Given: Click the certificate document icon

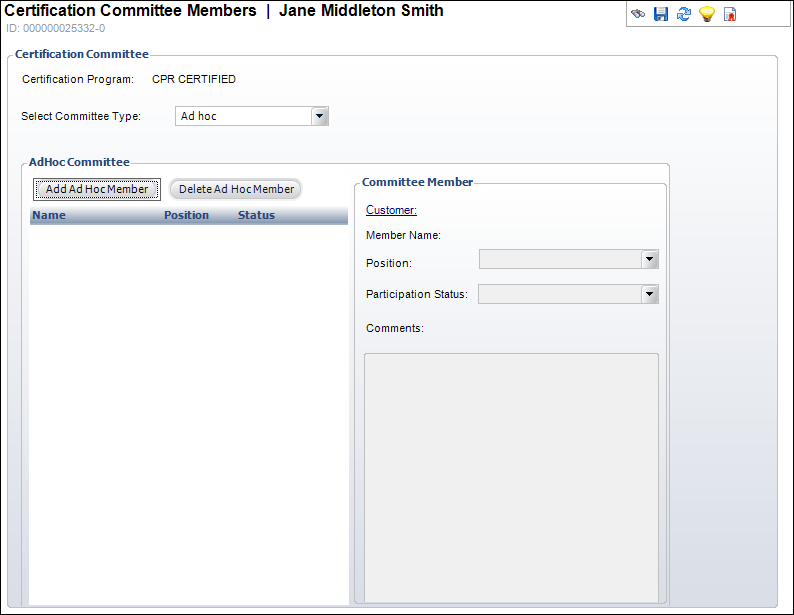Looking at the screenshot, I should click(730, 15).
